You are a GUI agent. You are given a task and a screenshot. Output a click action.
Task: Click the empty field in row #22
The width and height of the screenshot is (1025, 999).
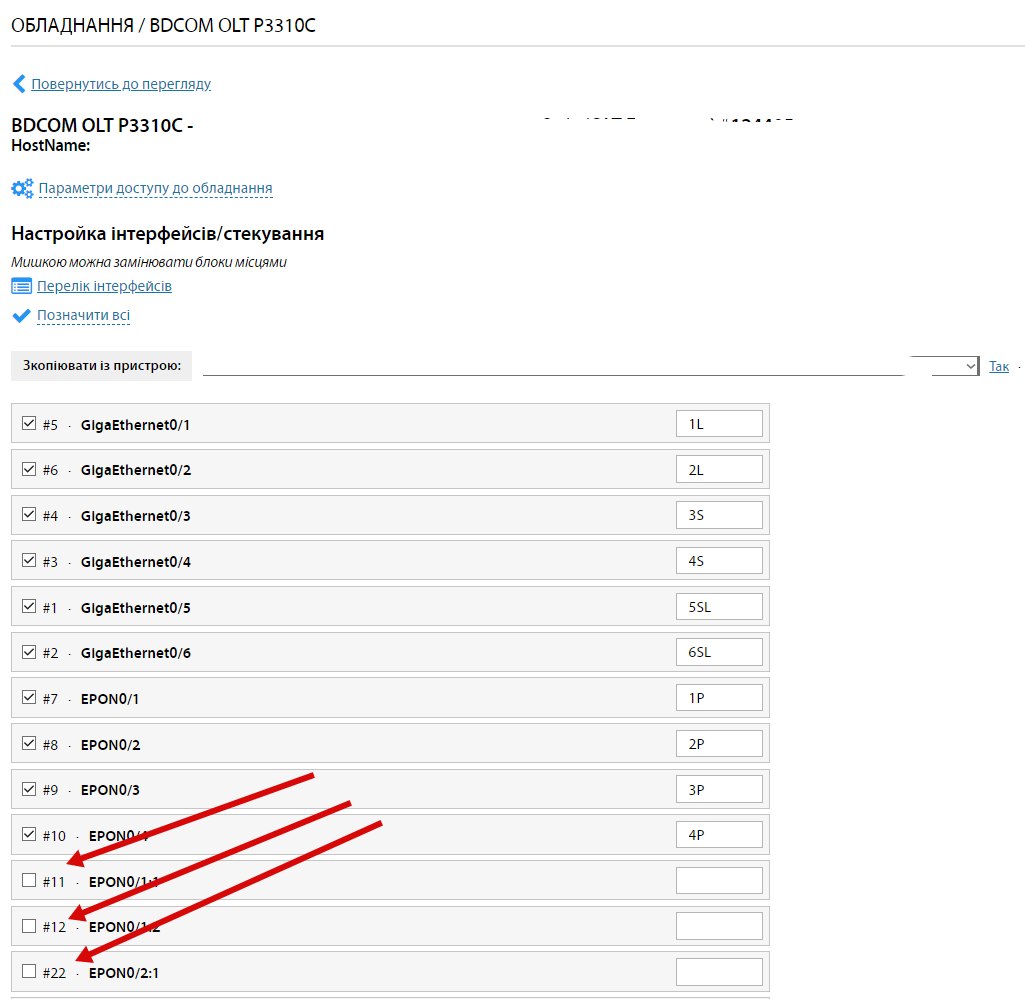[x=719, y=972]
